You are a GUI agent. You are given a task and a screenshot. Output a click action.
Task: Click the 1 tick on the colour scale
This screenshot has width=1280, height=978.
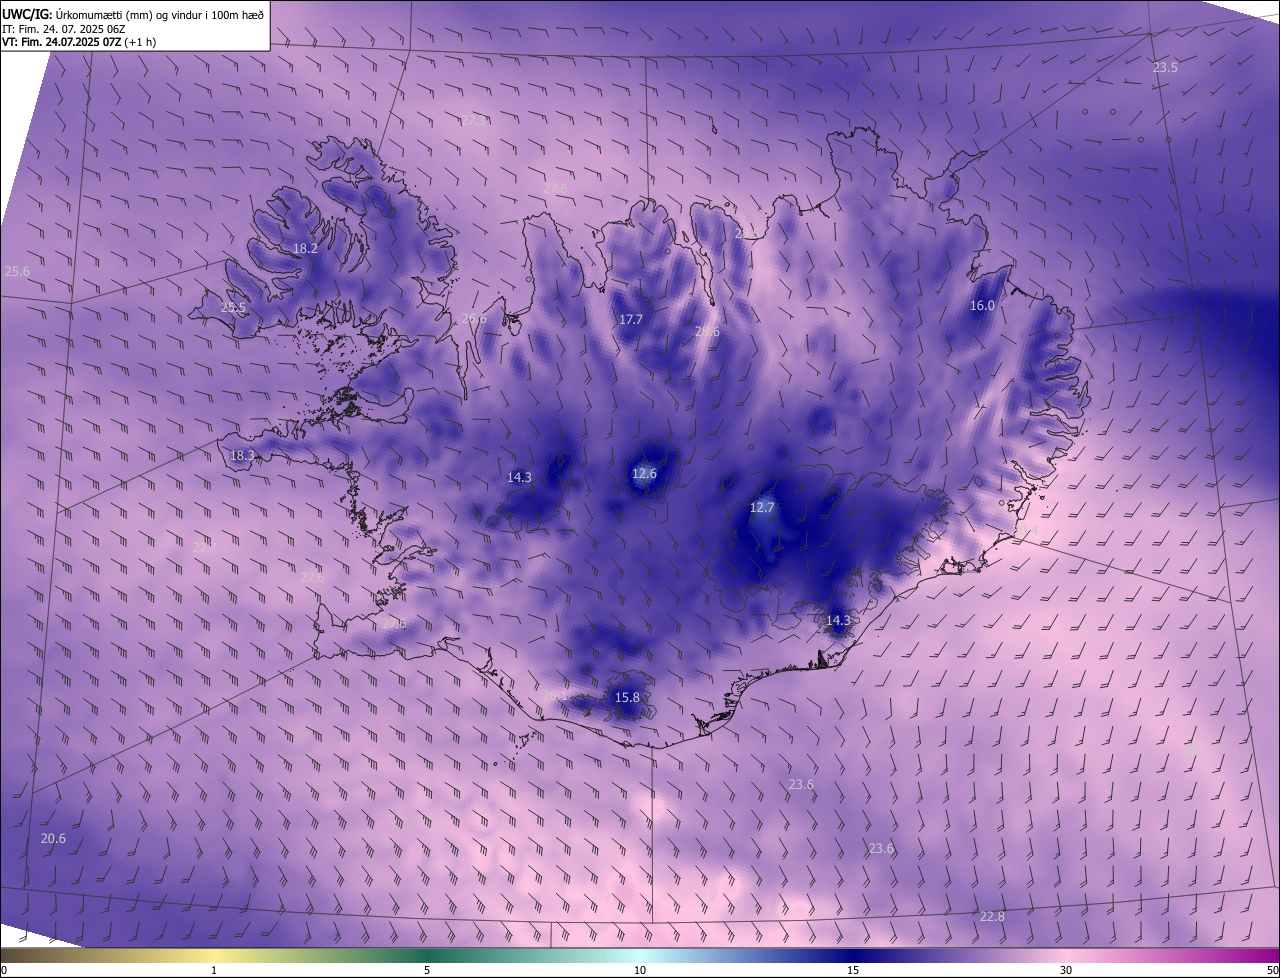214,970
